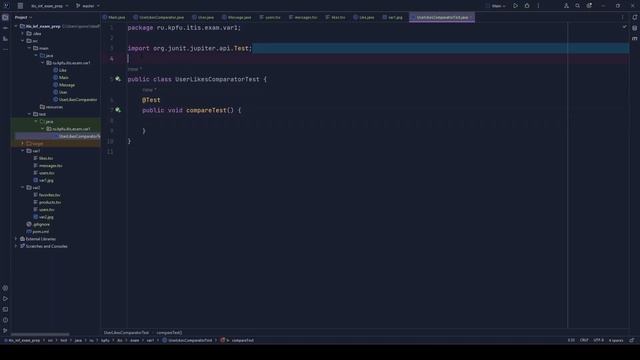This screenshot has width=640, height=360.
Task: Select var1.jpg in the project tree
Action: tap(43, 180)
